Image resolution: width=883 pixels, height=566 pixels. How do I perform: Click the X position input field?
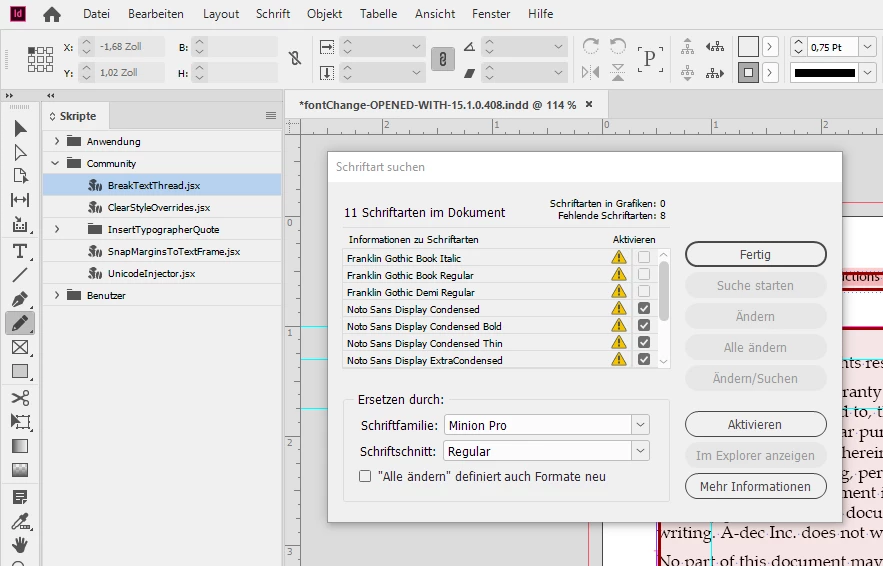131,47
